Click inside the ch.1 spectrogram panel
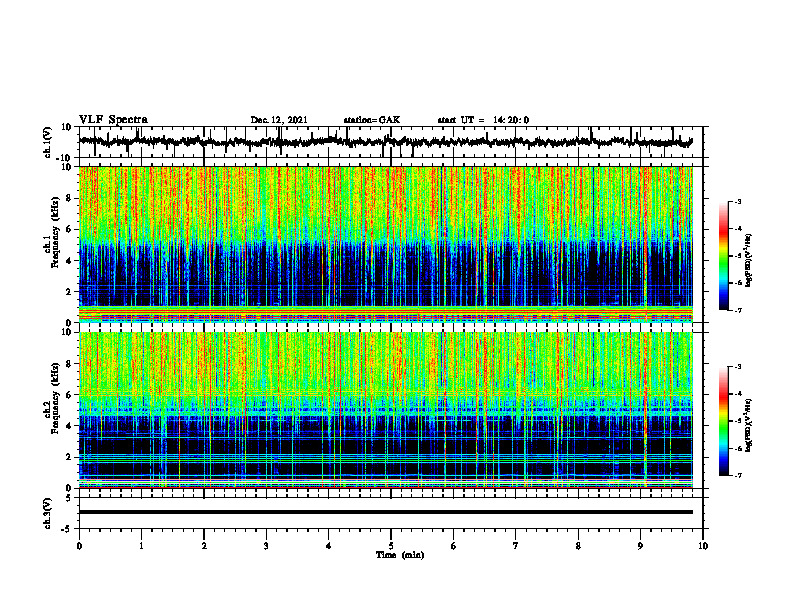792x612 pixels. 385,244
